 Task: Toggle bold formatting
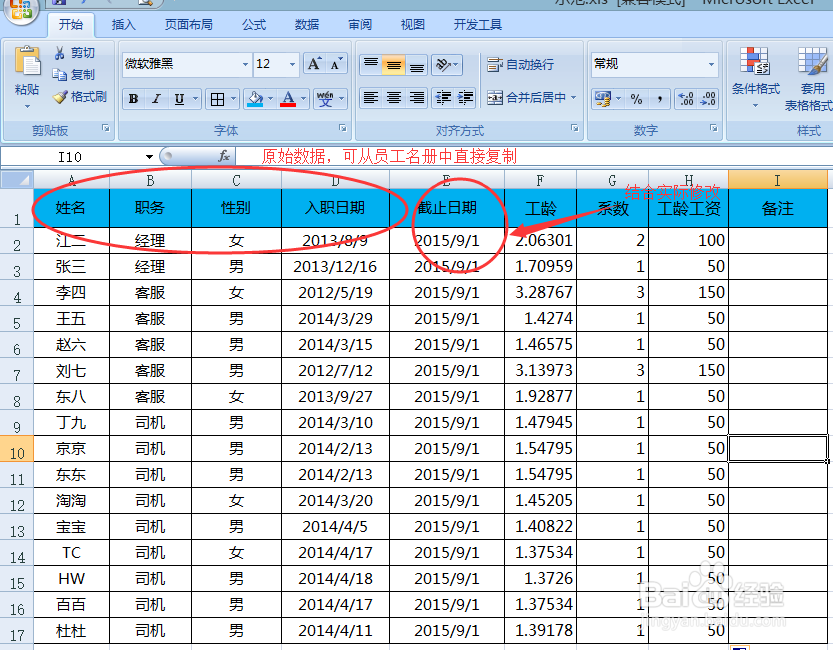[133, 98]
